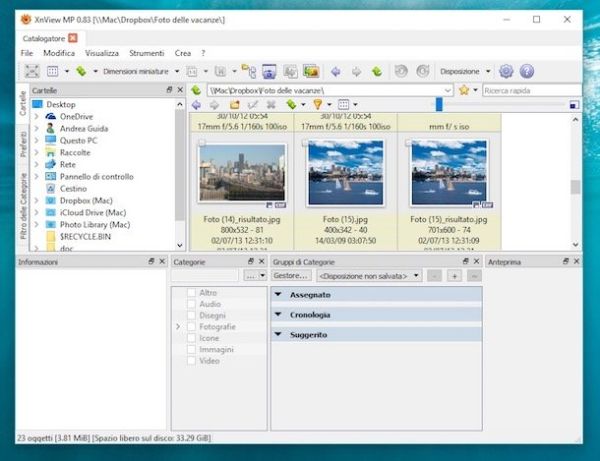Click the red delete X icon
This screenshot has width=600, height=461.
coord(271,104)
